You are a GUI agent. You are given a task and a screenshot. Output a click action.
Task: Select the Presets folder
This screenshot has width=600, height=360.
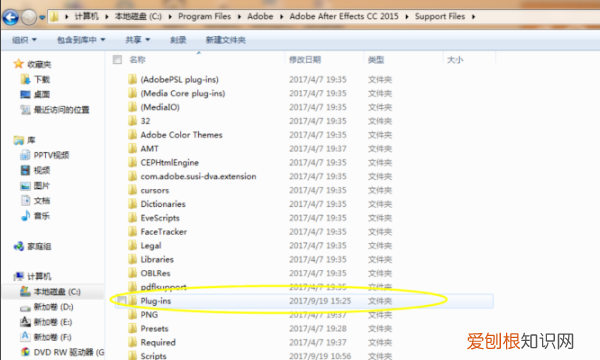coord(154,329)
